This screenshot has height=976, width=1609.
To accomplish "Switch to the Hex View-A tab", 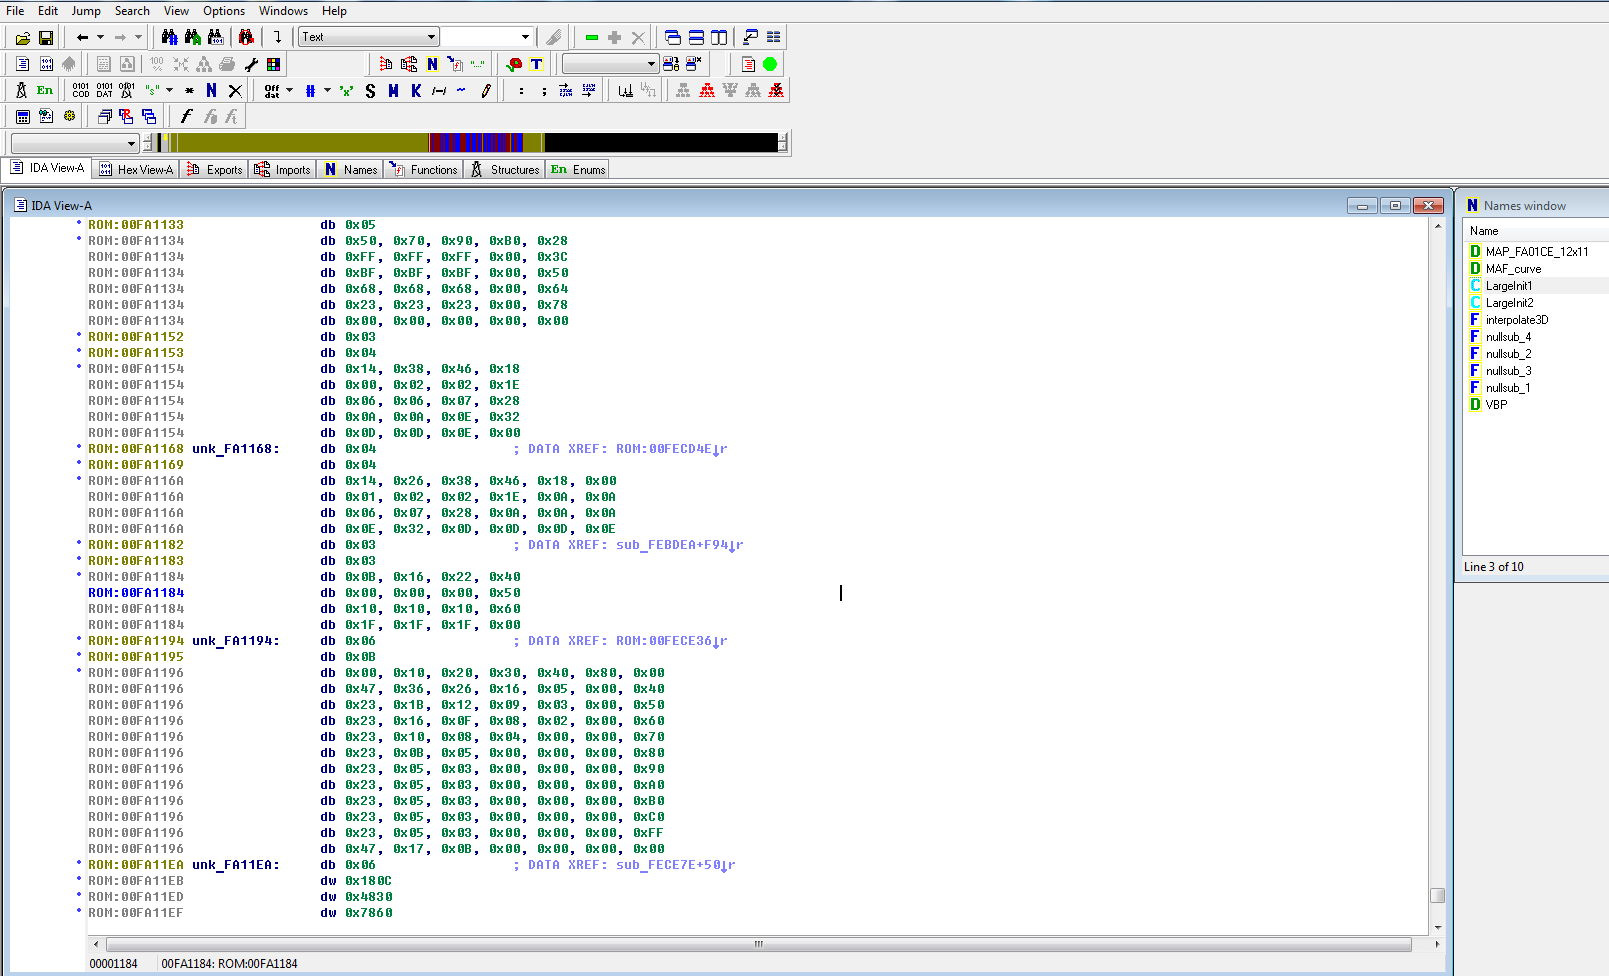I will point(136,170).
